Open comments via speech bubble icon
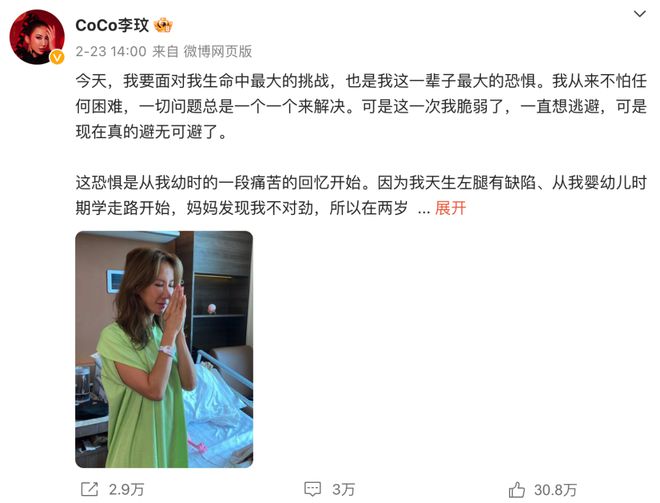Screen dimensions: 660x503 click(x=313, y=489)
